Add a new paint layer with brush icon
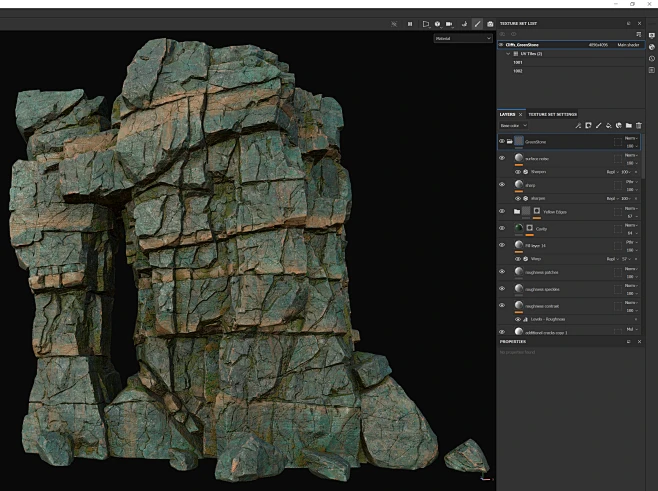 coord(598,125)
